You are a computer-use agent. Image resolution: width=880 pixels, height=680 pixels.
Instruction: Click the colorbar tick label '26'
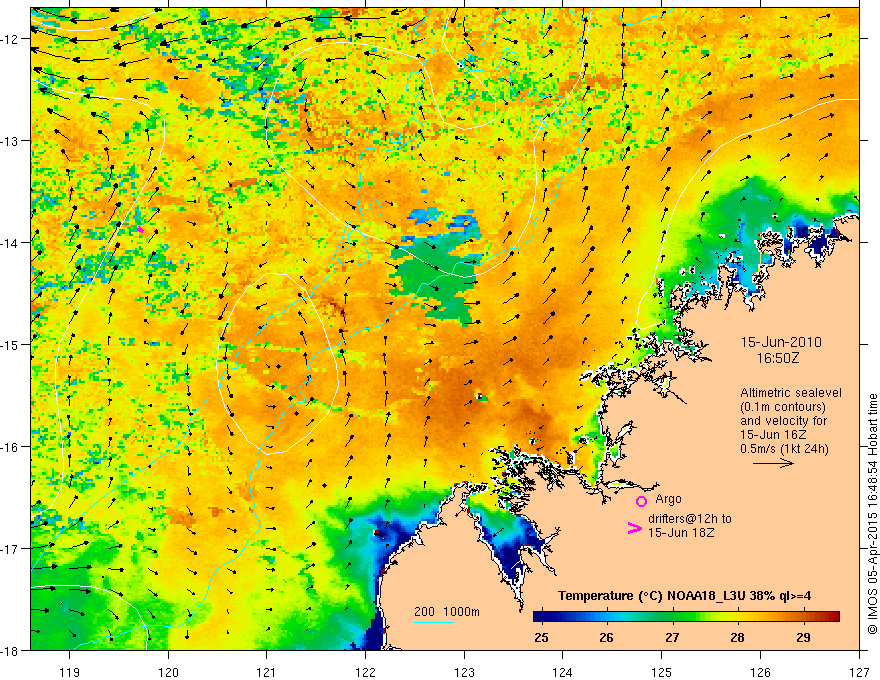[x=606, y=637]
